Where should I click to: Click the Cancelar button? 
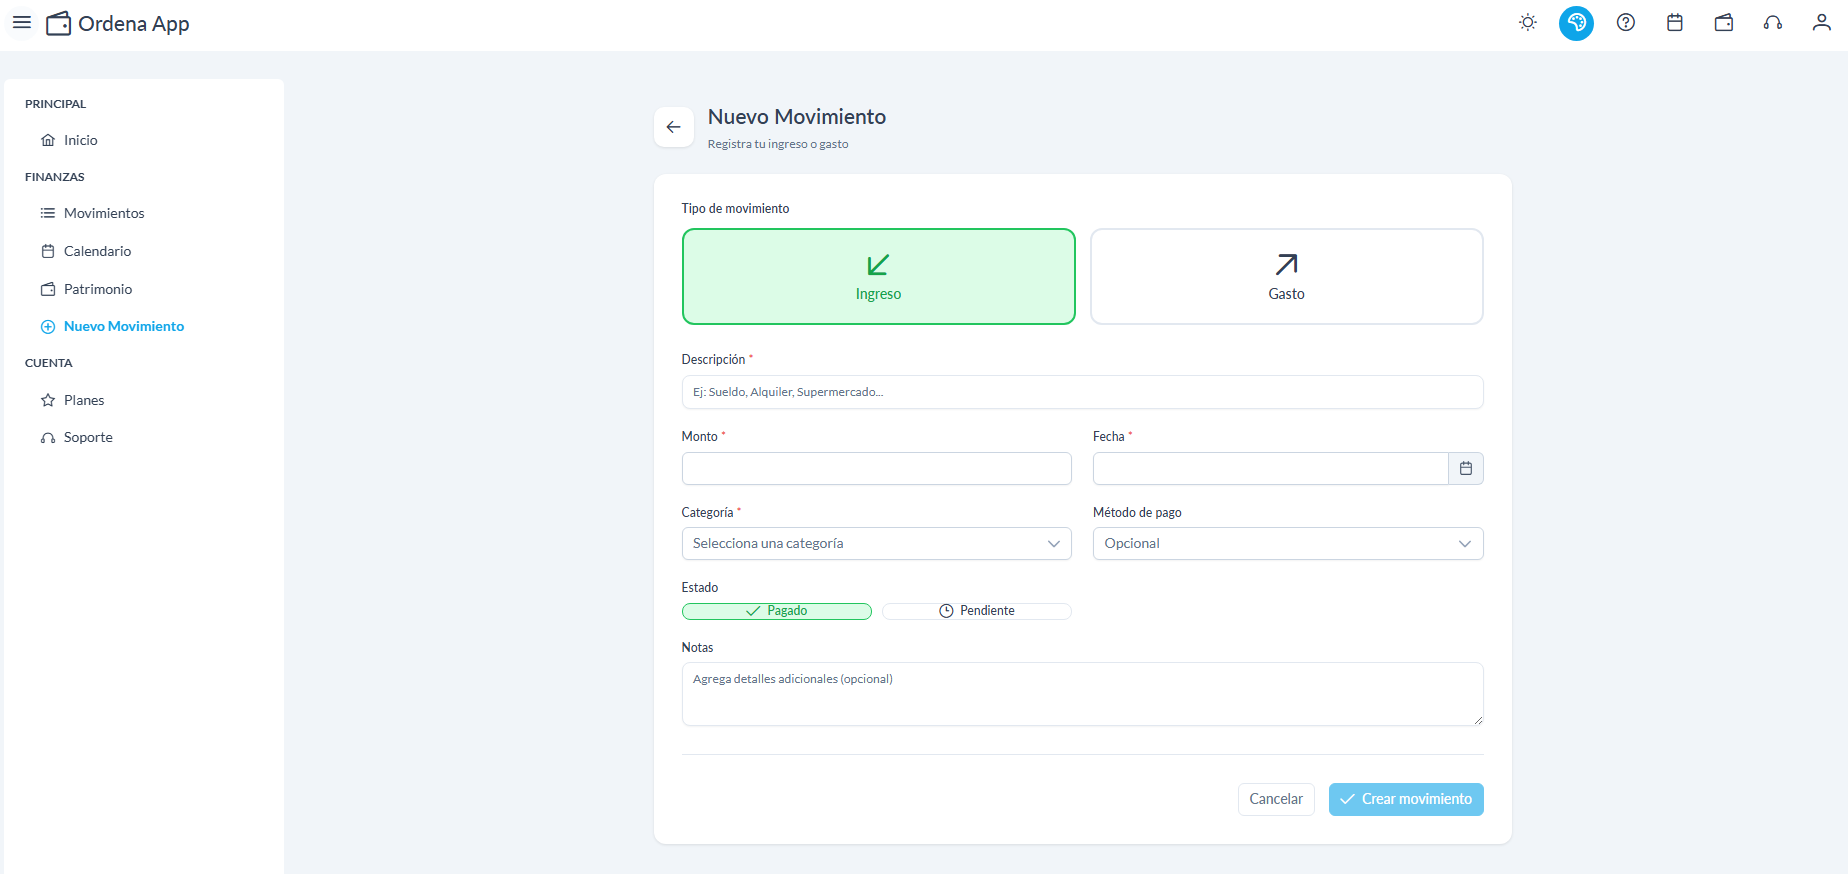click(x=1275, y=799)
